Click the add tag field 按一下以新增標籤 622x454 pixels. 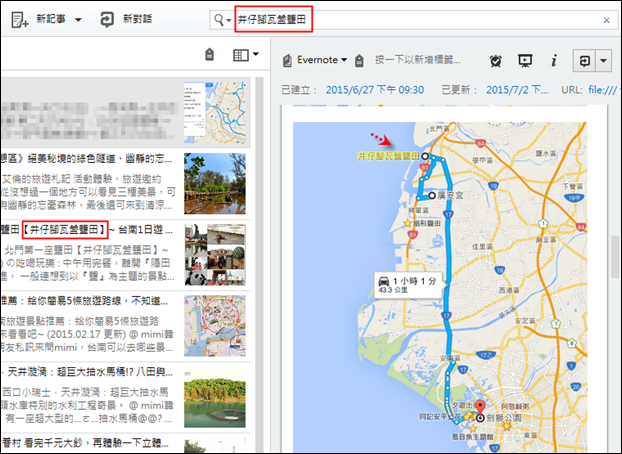417,60
